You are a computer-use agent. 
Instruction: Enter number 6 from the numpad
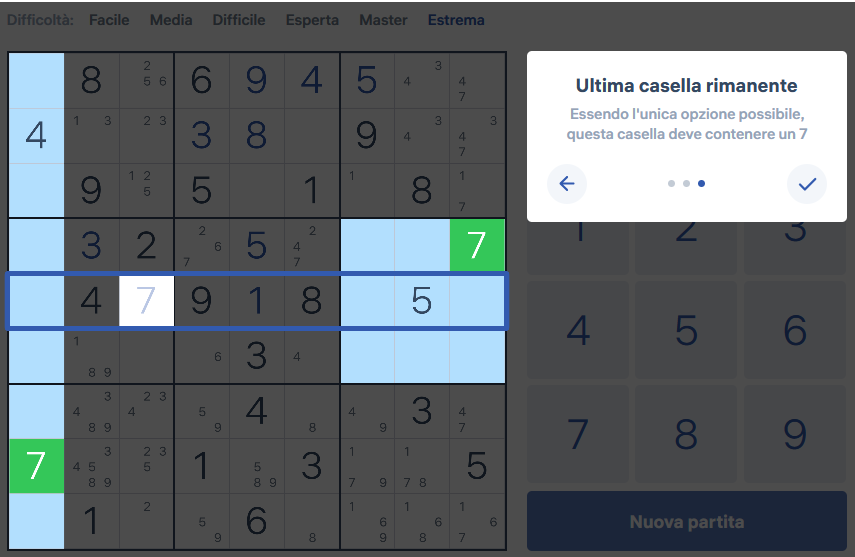tap(795, 330)
